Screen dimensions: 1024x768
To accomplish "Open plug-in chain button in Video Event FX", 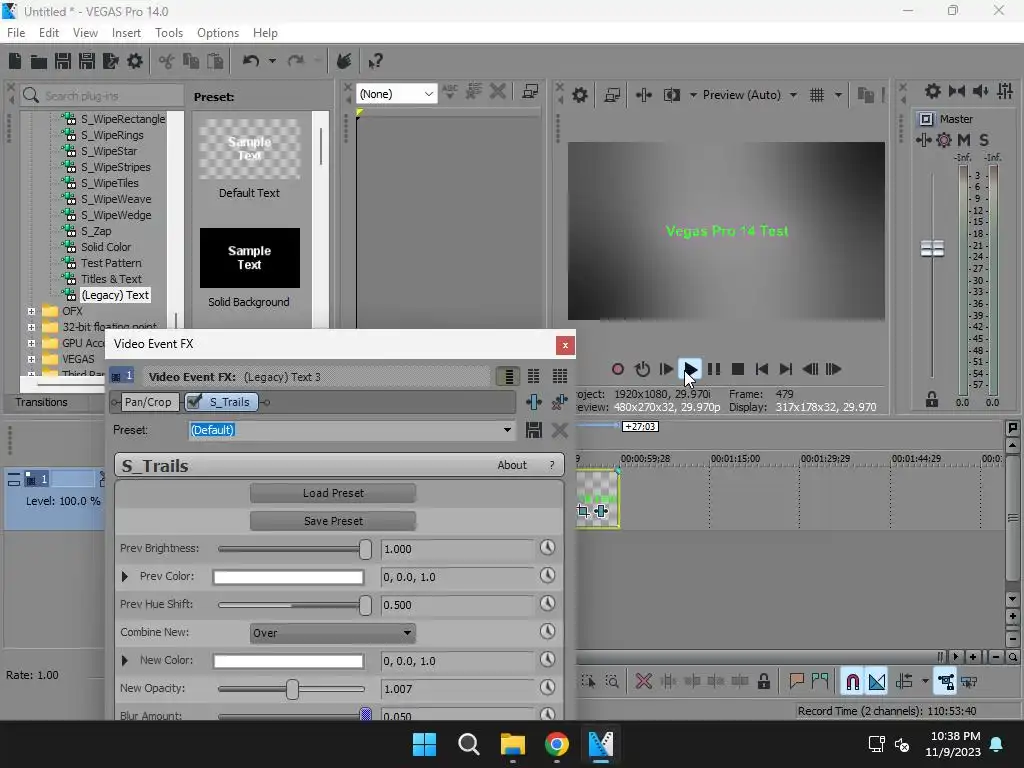I will coord(534,402).
